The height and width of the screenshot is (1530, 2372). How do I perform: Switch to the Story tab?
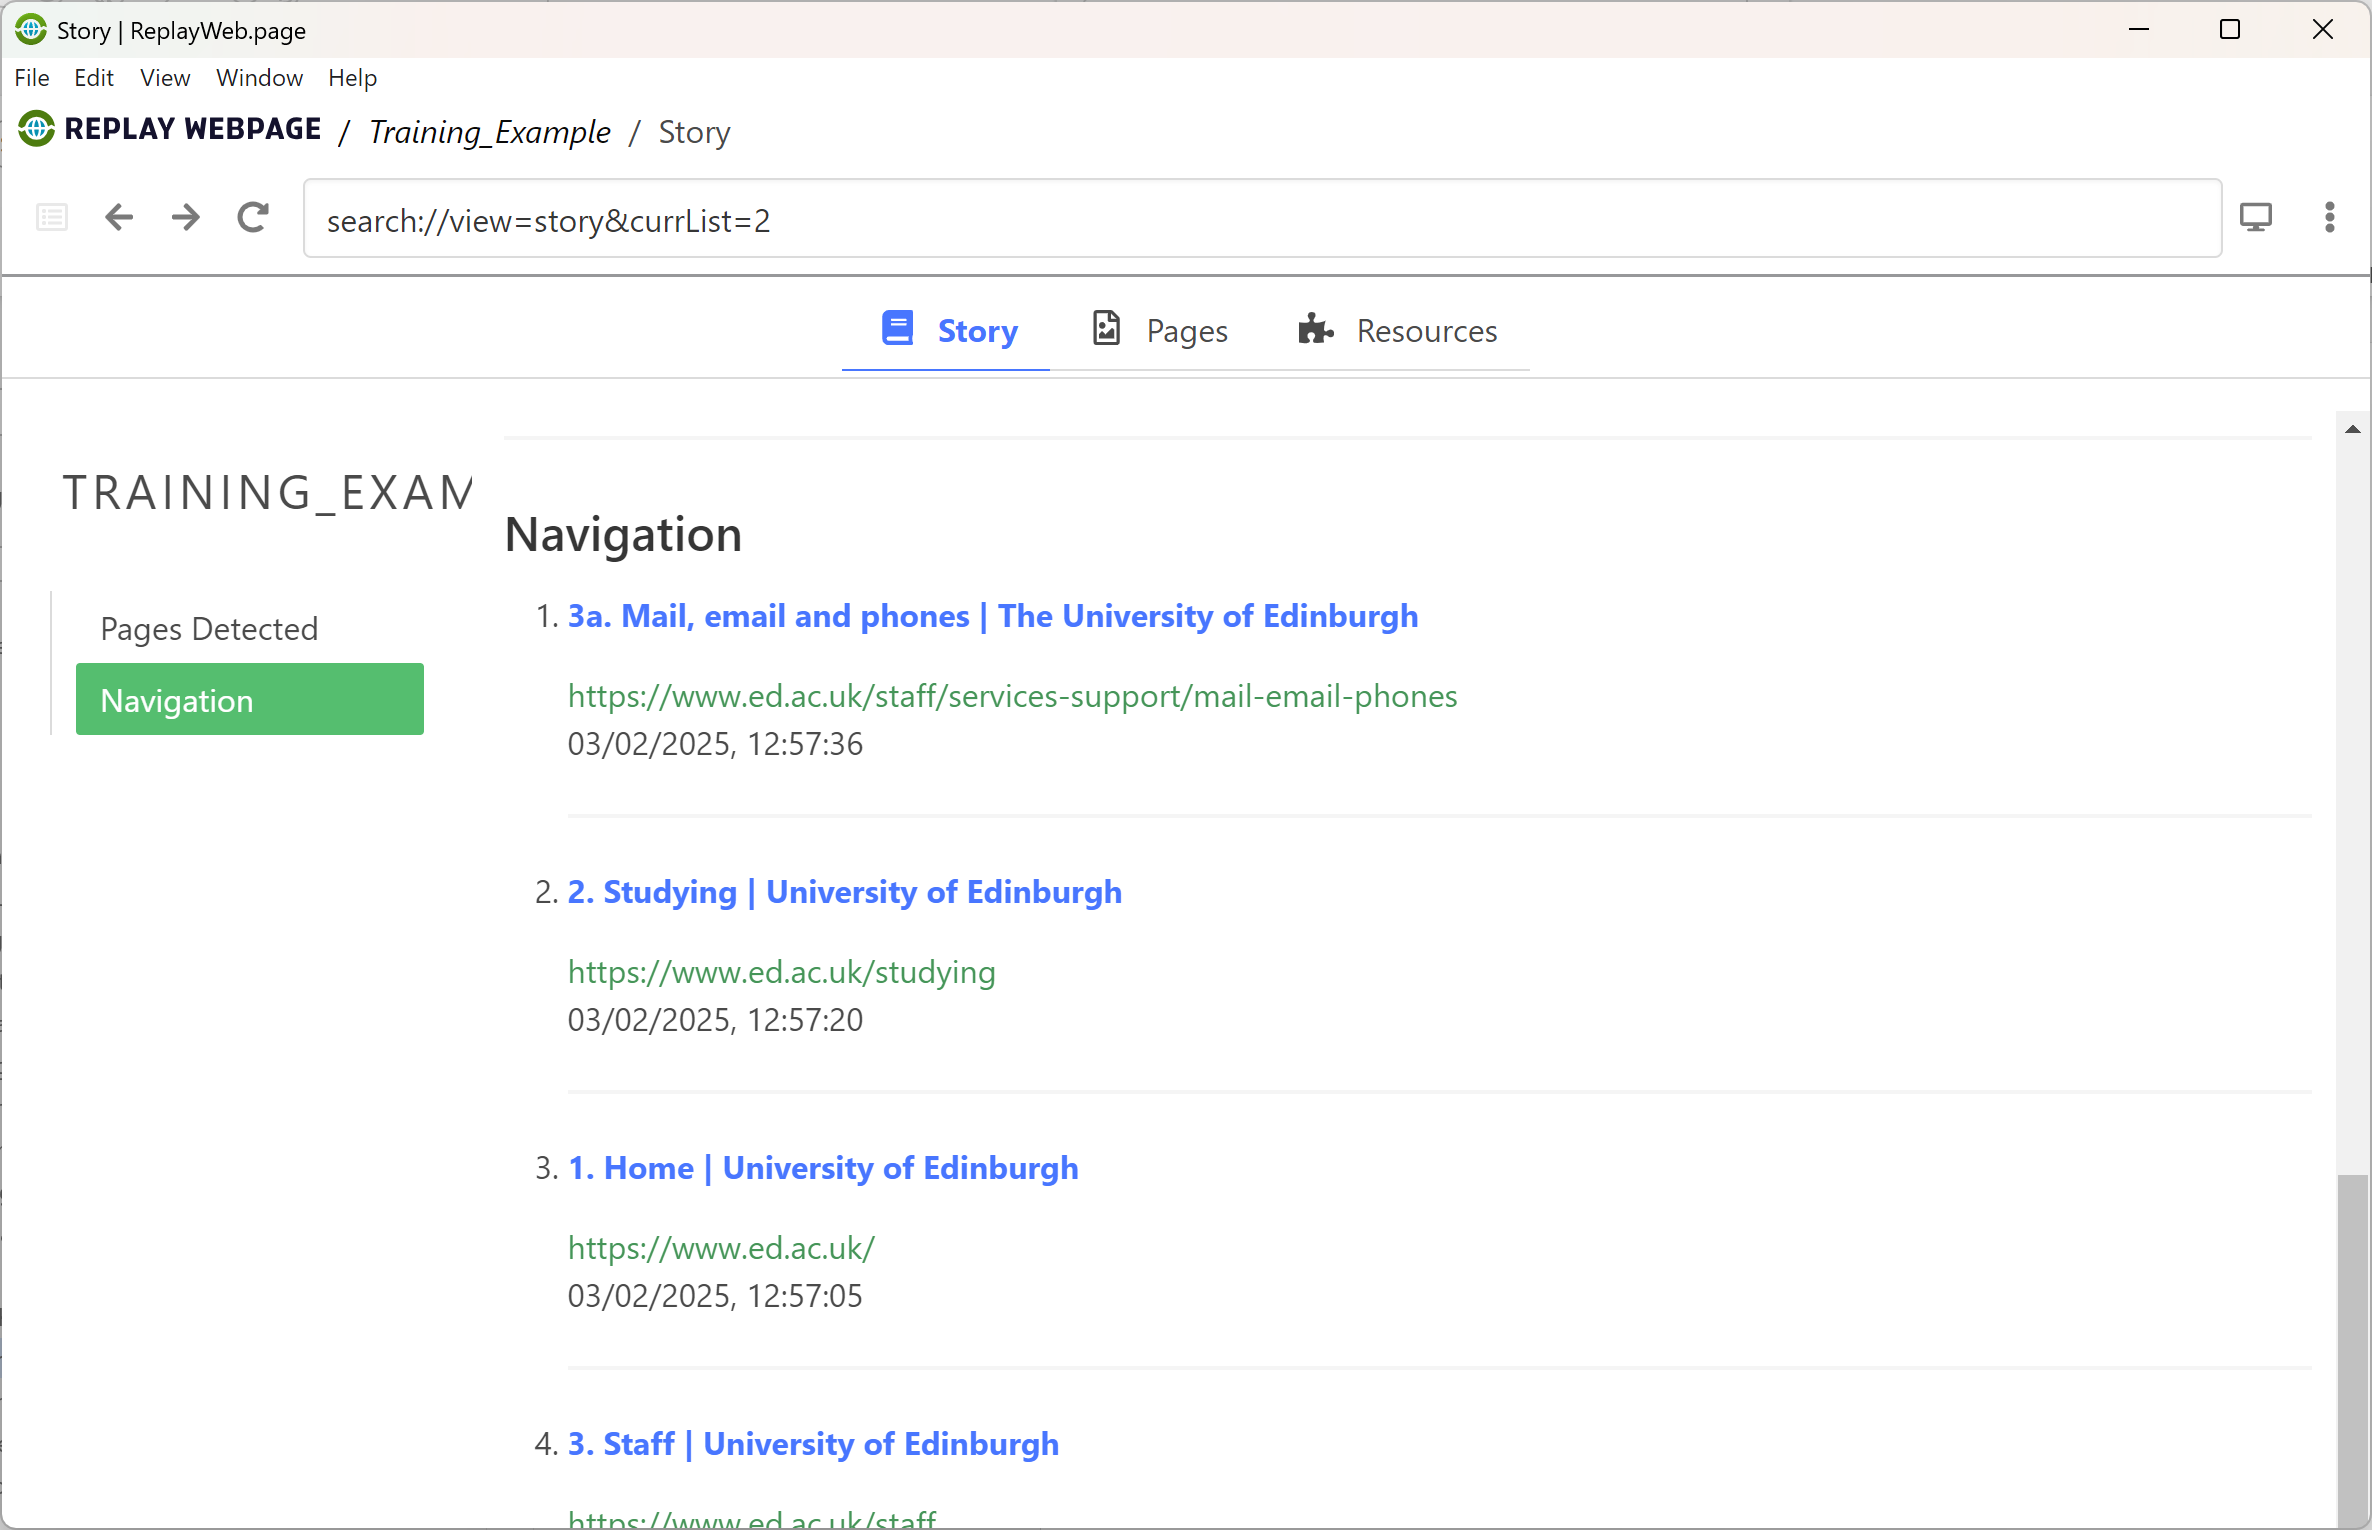[x=948, y=330]
